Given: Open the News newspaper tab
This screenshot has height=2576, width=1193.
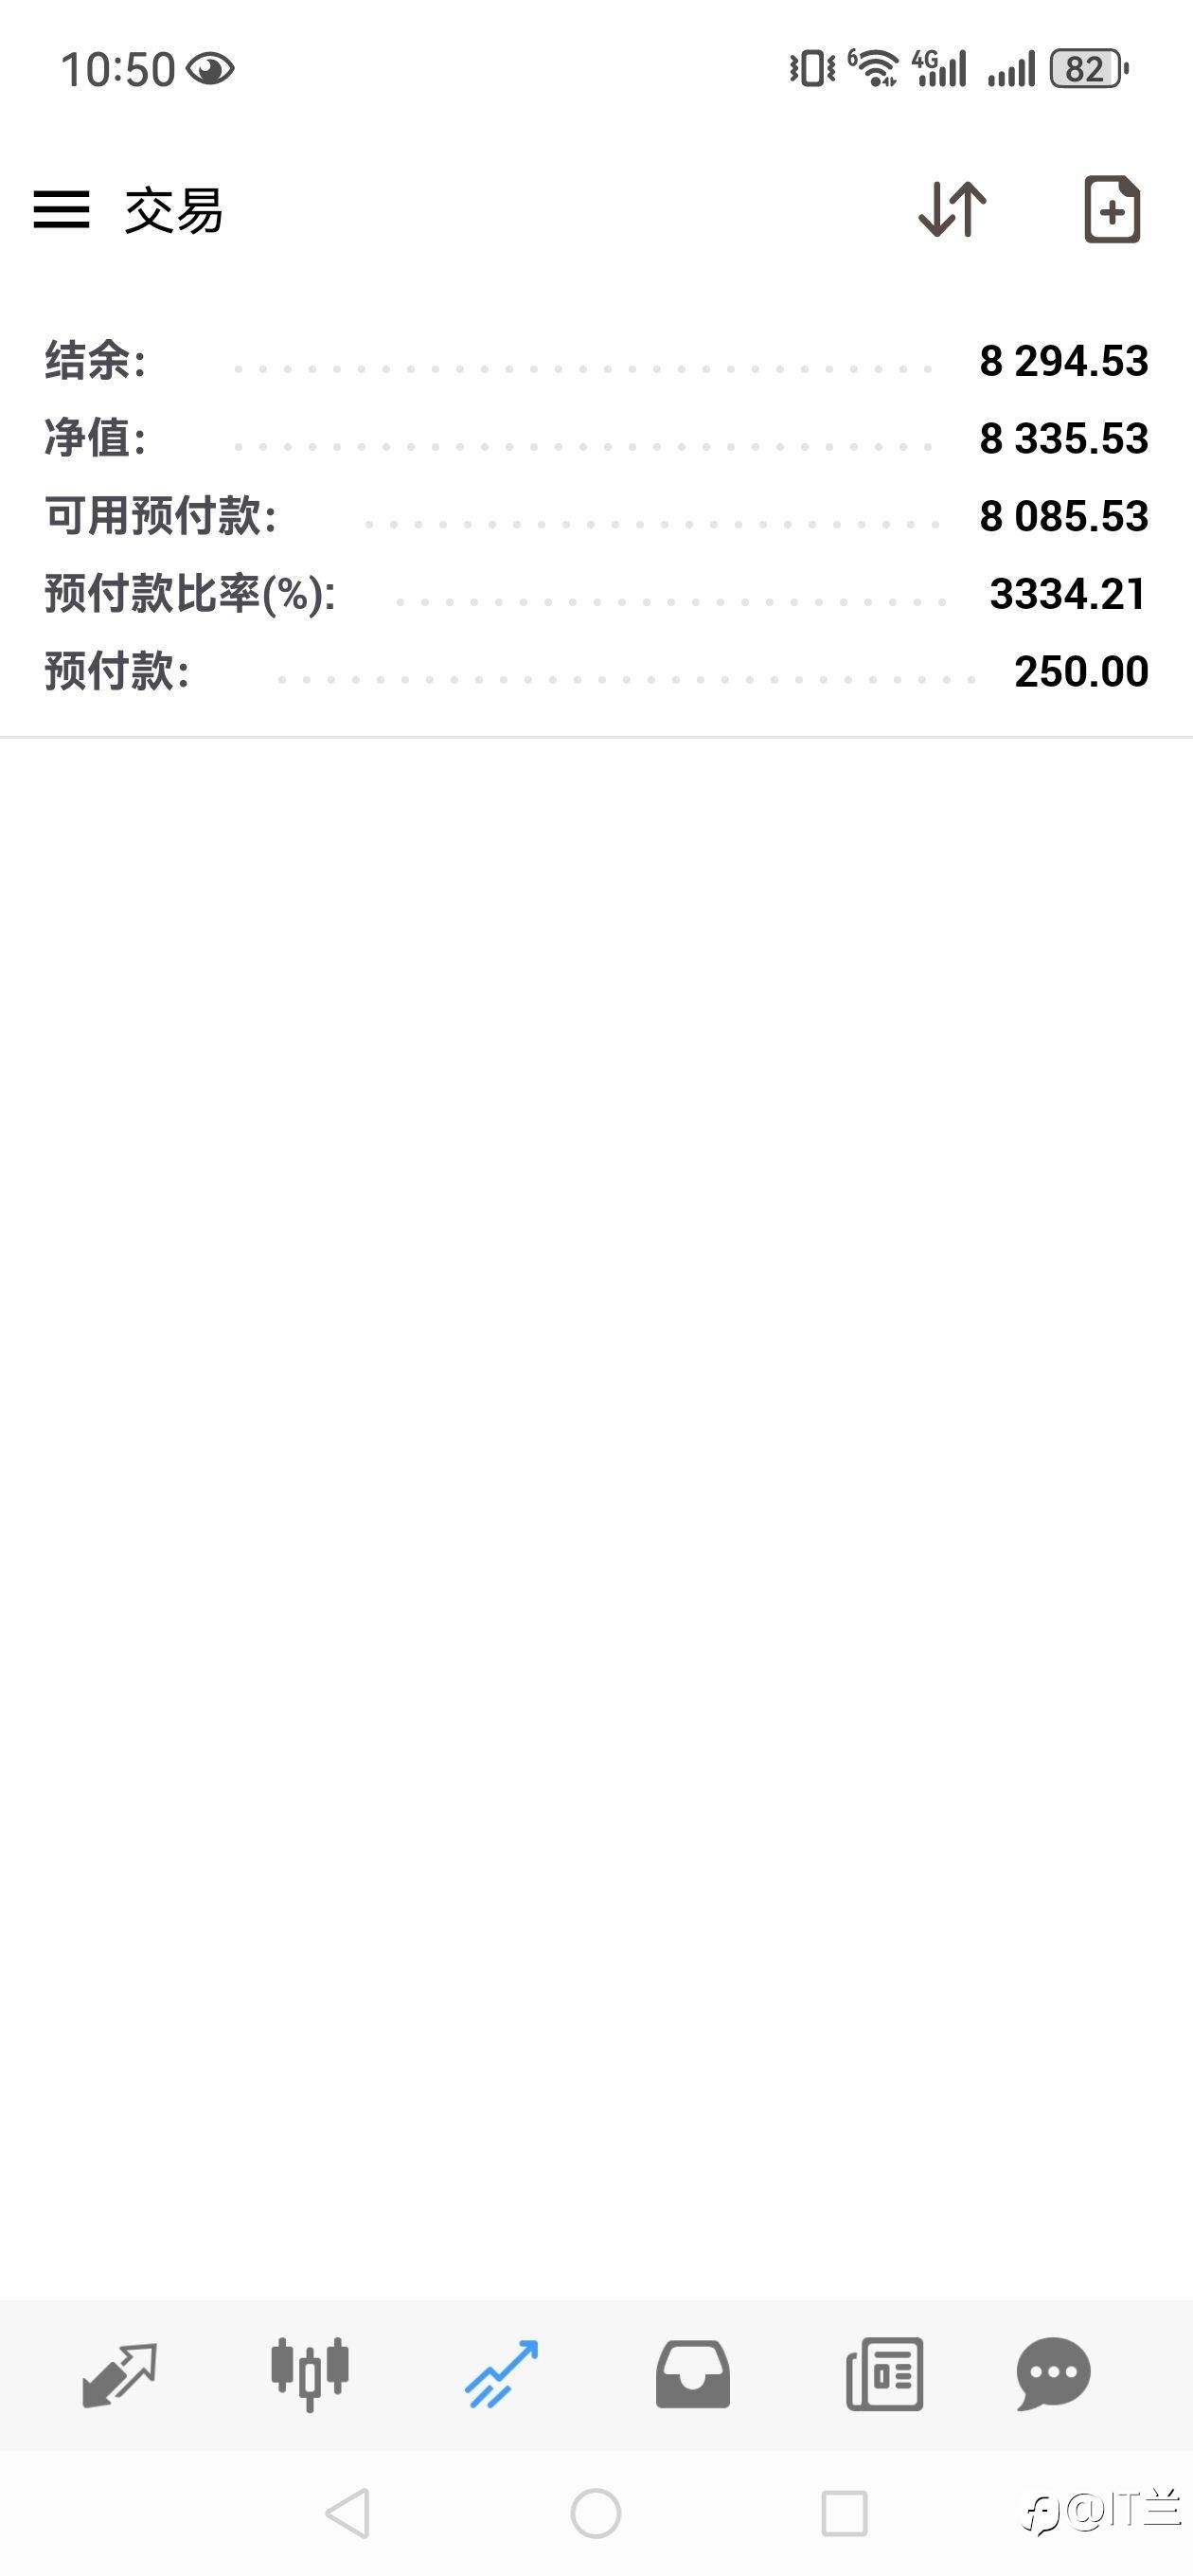Looking at the screenshot, I should [x=884, y=2374].
